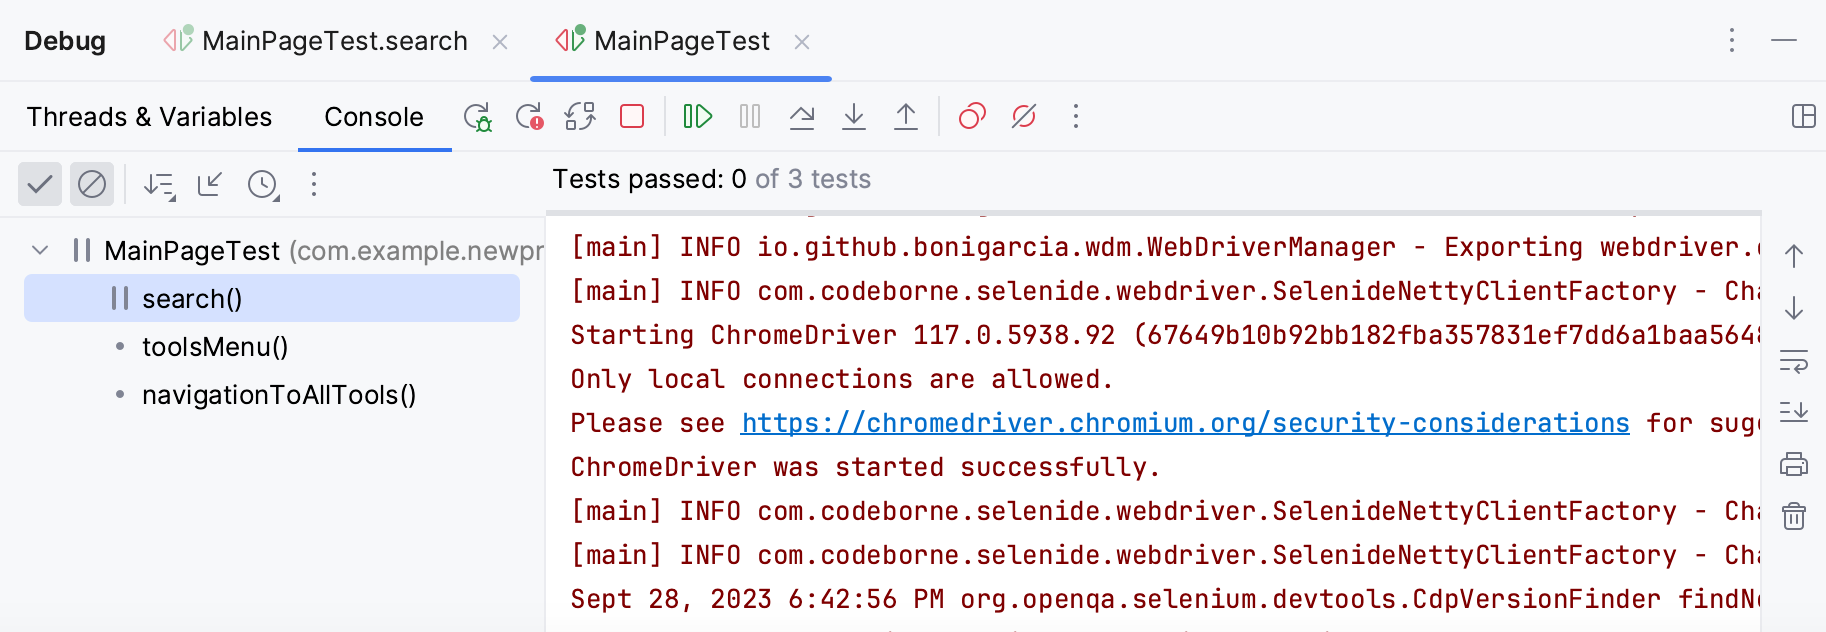Toggle showing ignored tests
The width and height of the screenshot is (1826, 632).
click(x=92, y=184)
